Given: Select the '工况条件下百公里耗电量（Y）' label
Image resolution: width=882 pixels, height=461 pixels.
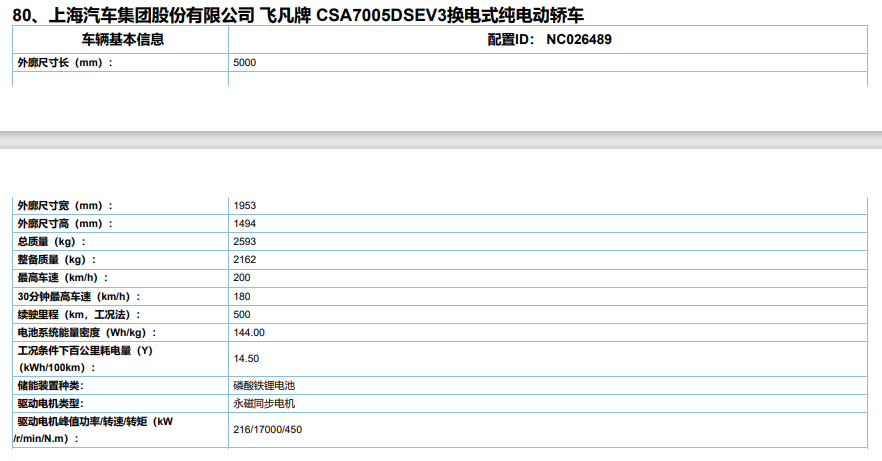Looking at the screenshot, I should [x=85, y=350].
